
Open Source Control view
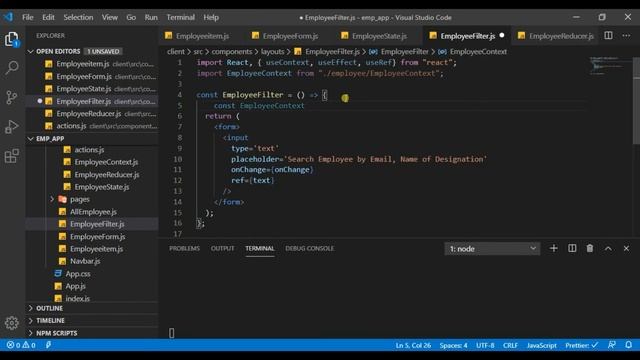point(12,97)
